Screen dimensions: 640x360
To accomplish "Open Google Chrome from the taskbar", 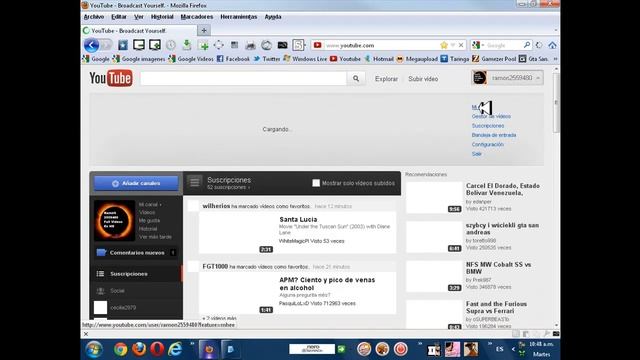I will click(x=120, y=349).
